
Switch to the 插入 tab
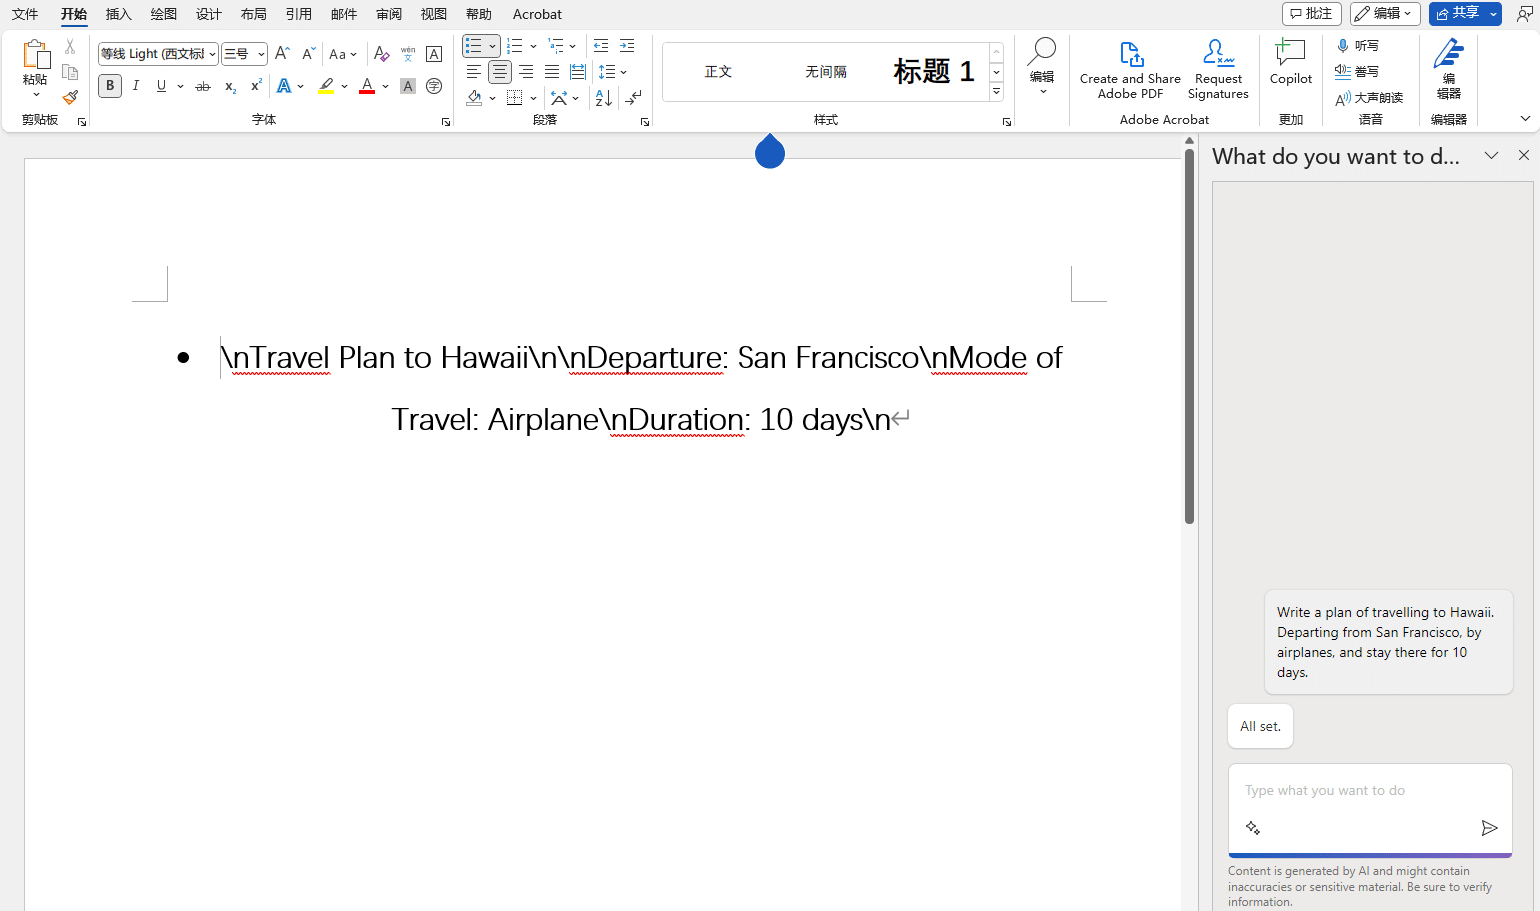tap(119, 14)
